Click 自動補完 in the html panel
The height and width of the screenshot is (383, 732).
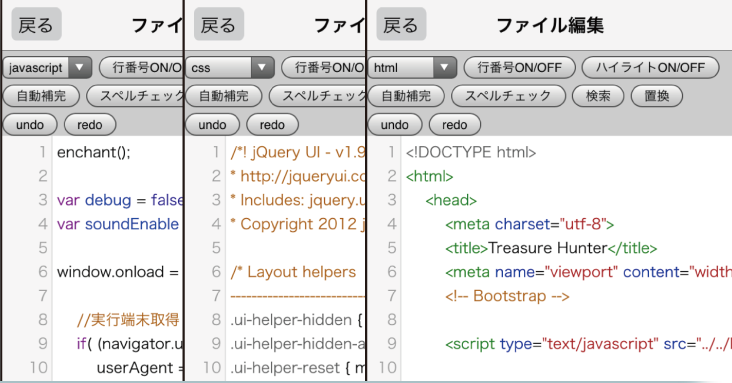click(x=406, y=96)
